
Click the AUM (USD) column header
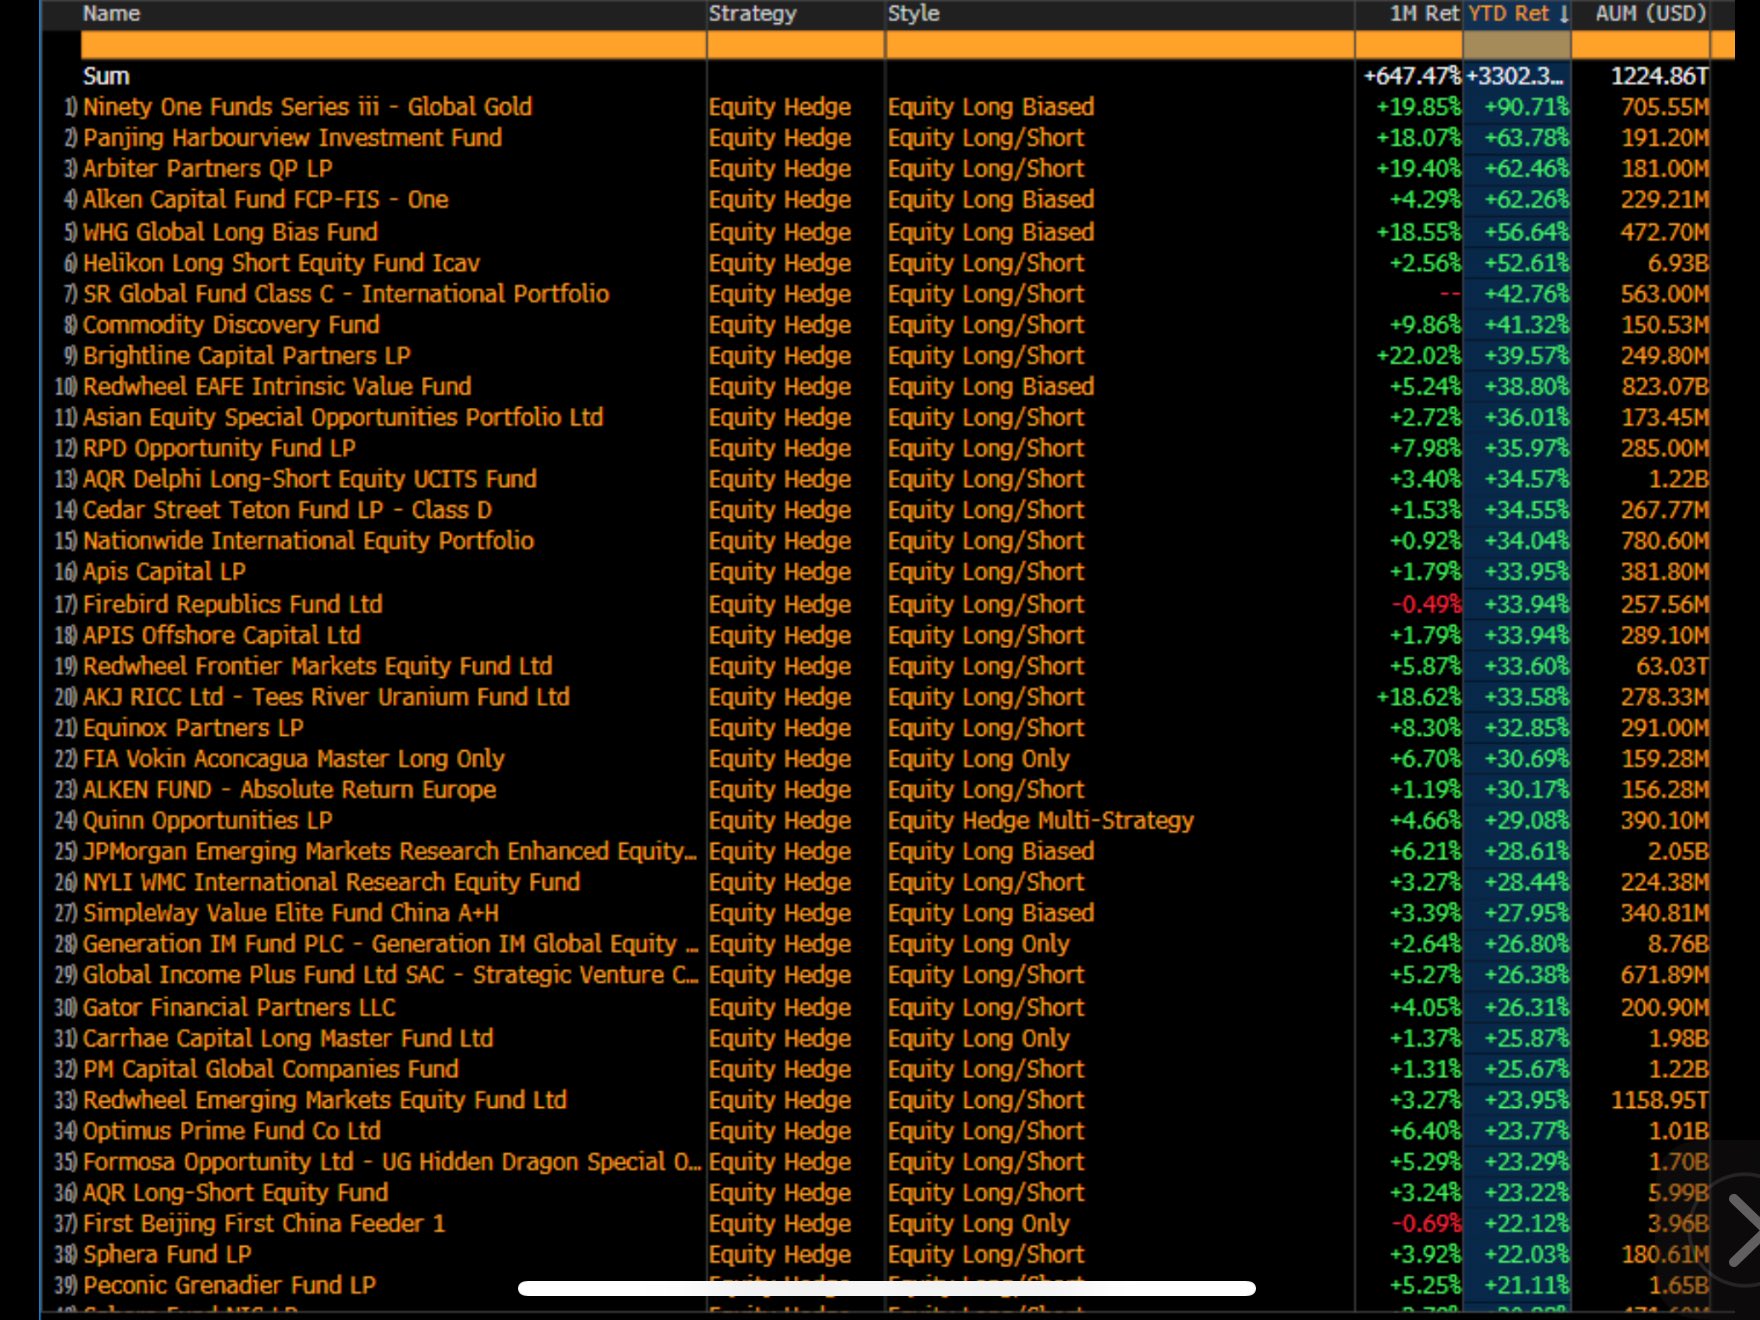[x=1651, y=14]
